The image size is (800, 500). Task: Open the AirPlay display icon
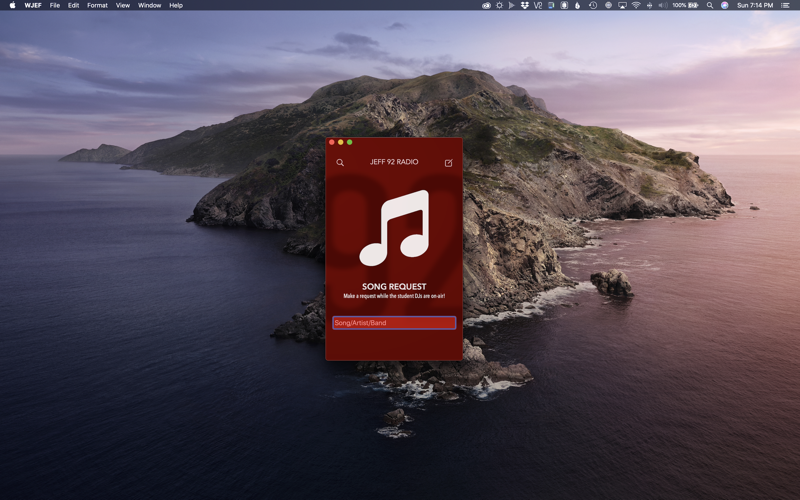pos(621,5)
